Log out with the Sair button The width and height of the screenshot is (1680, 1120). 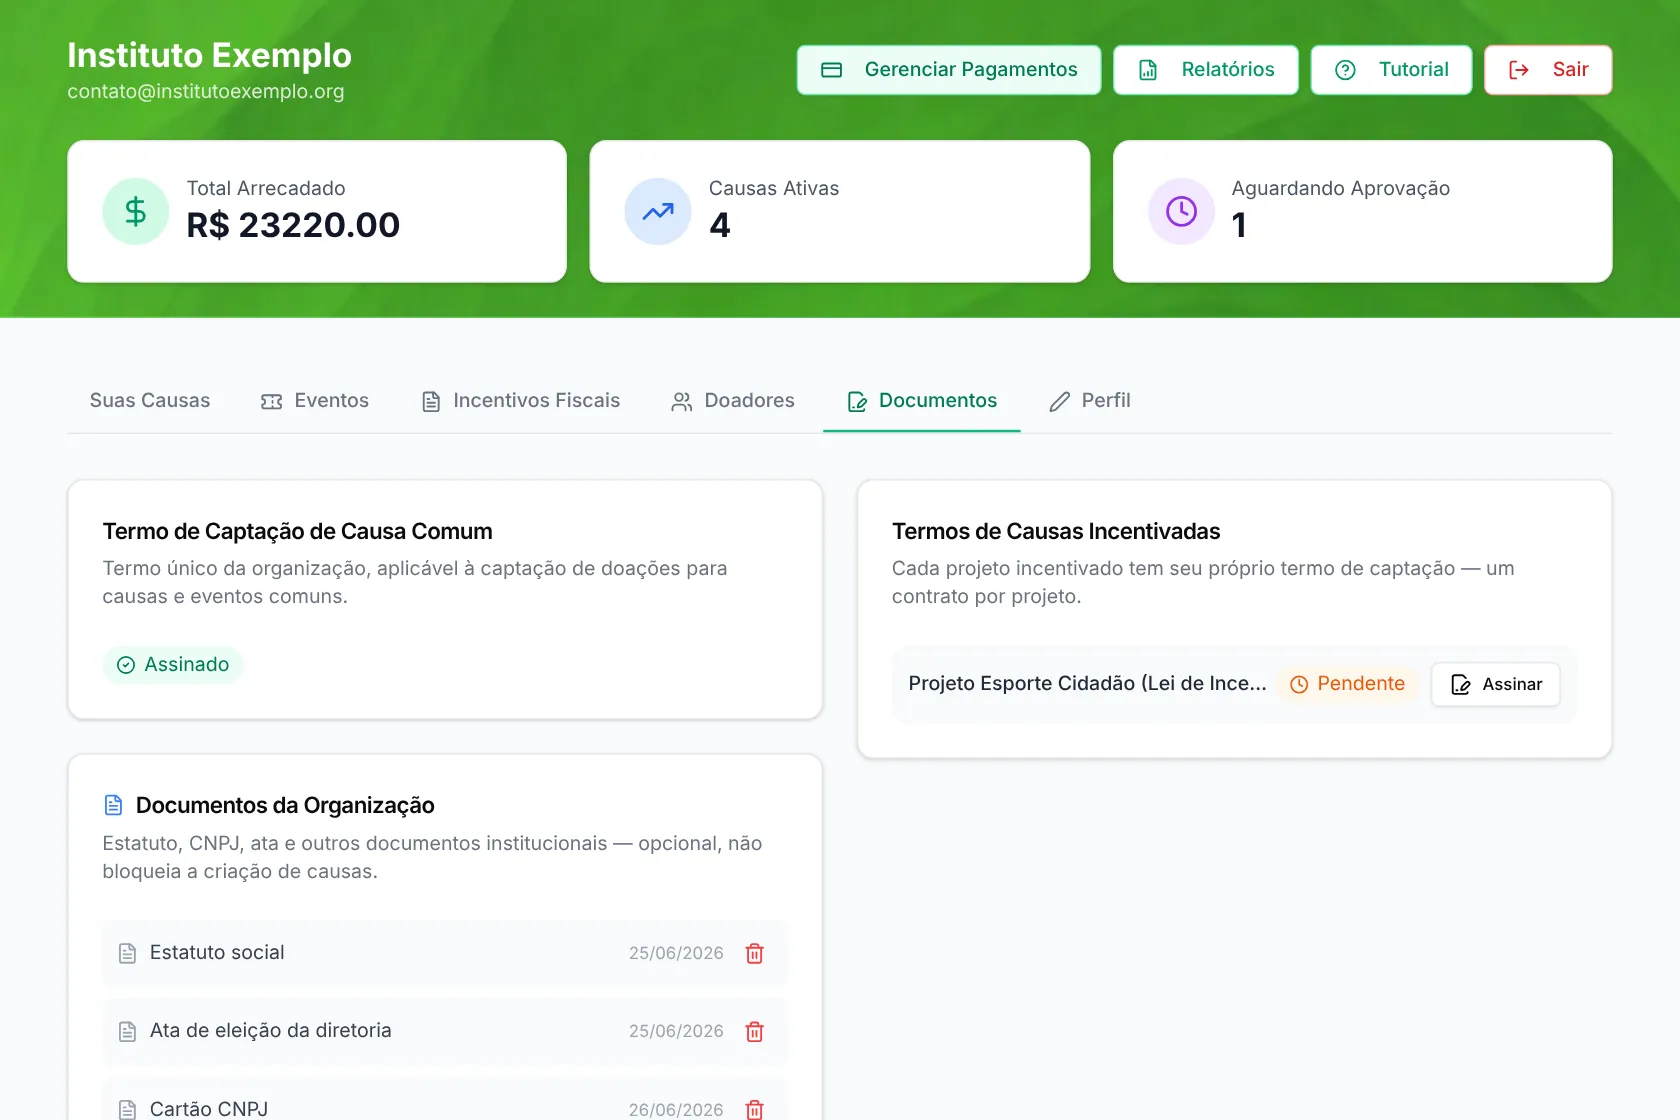(1548, 70)
